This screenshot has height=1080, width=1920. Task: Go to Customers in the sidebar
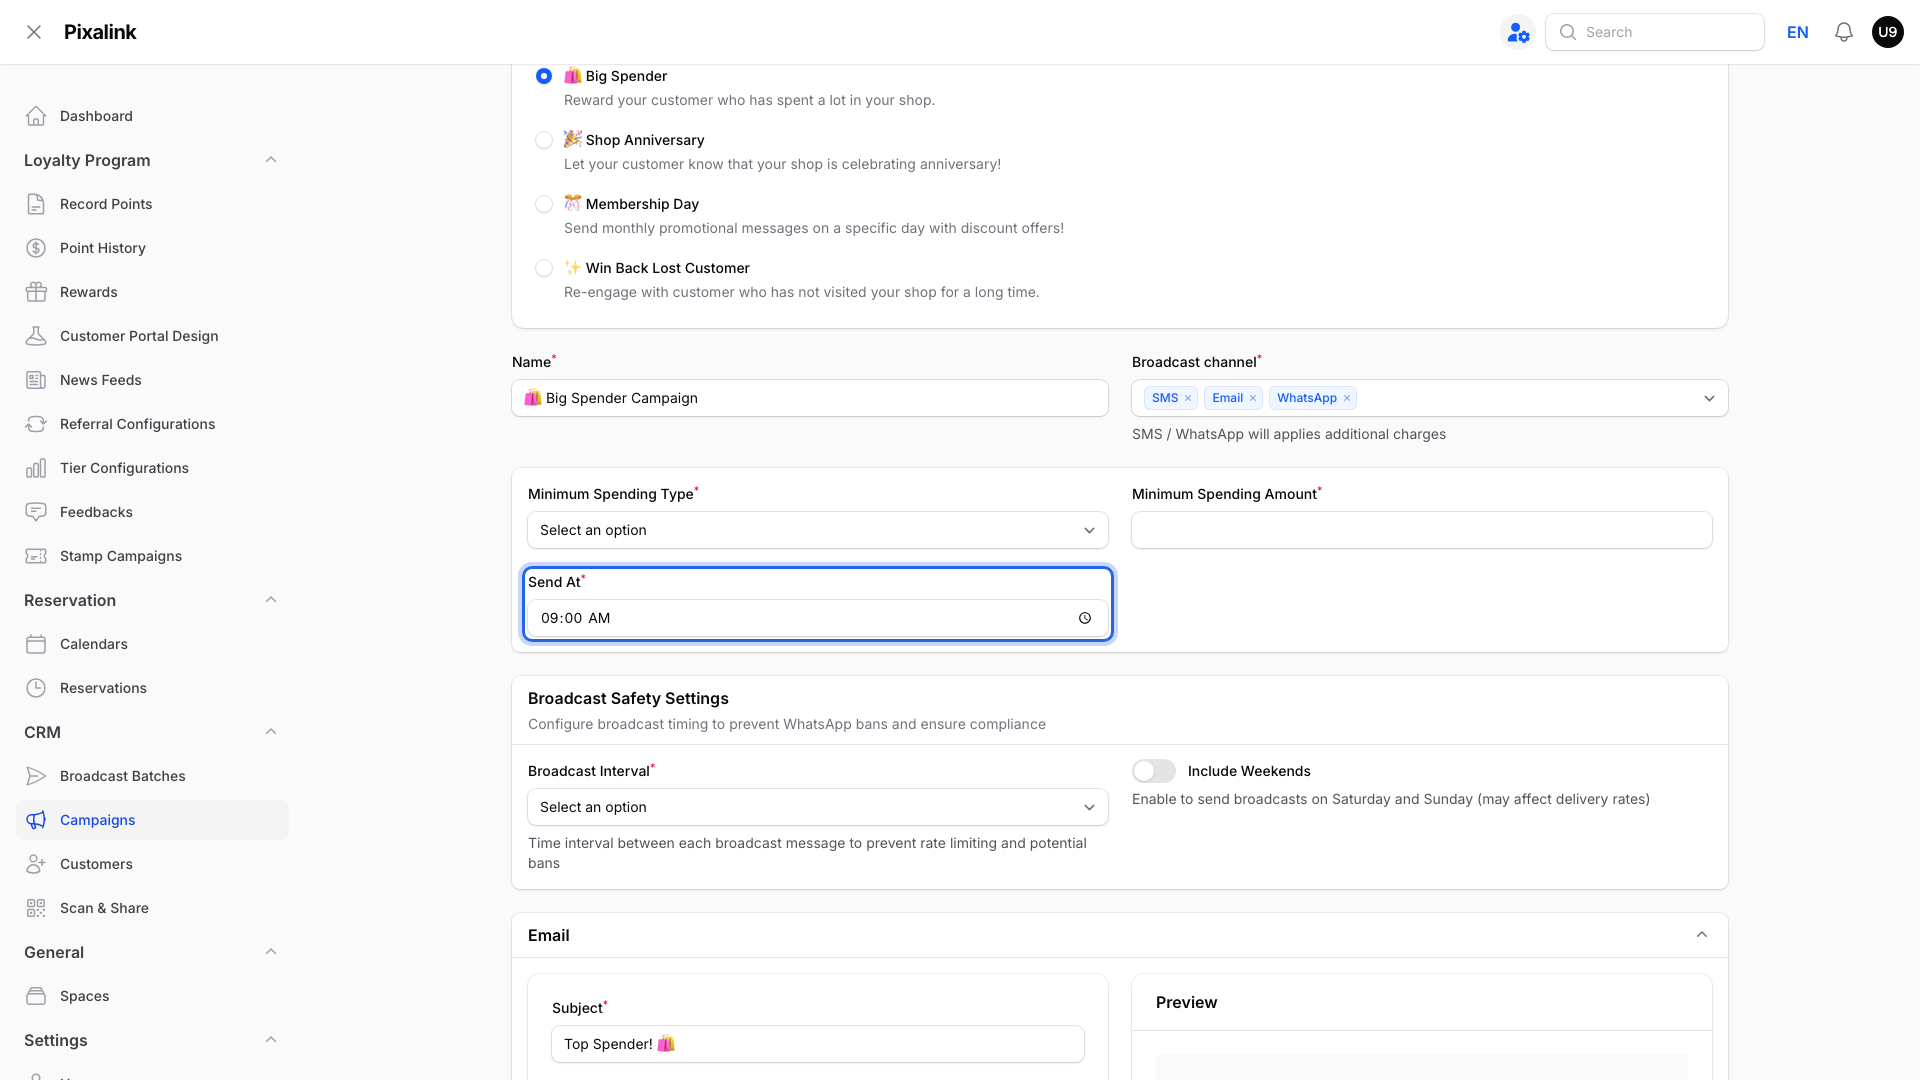(152, 864)
